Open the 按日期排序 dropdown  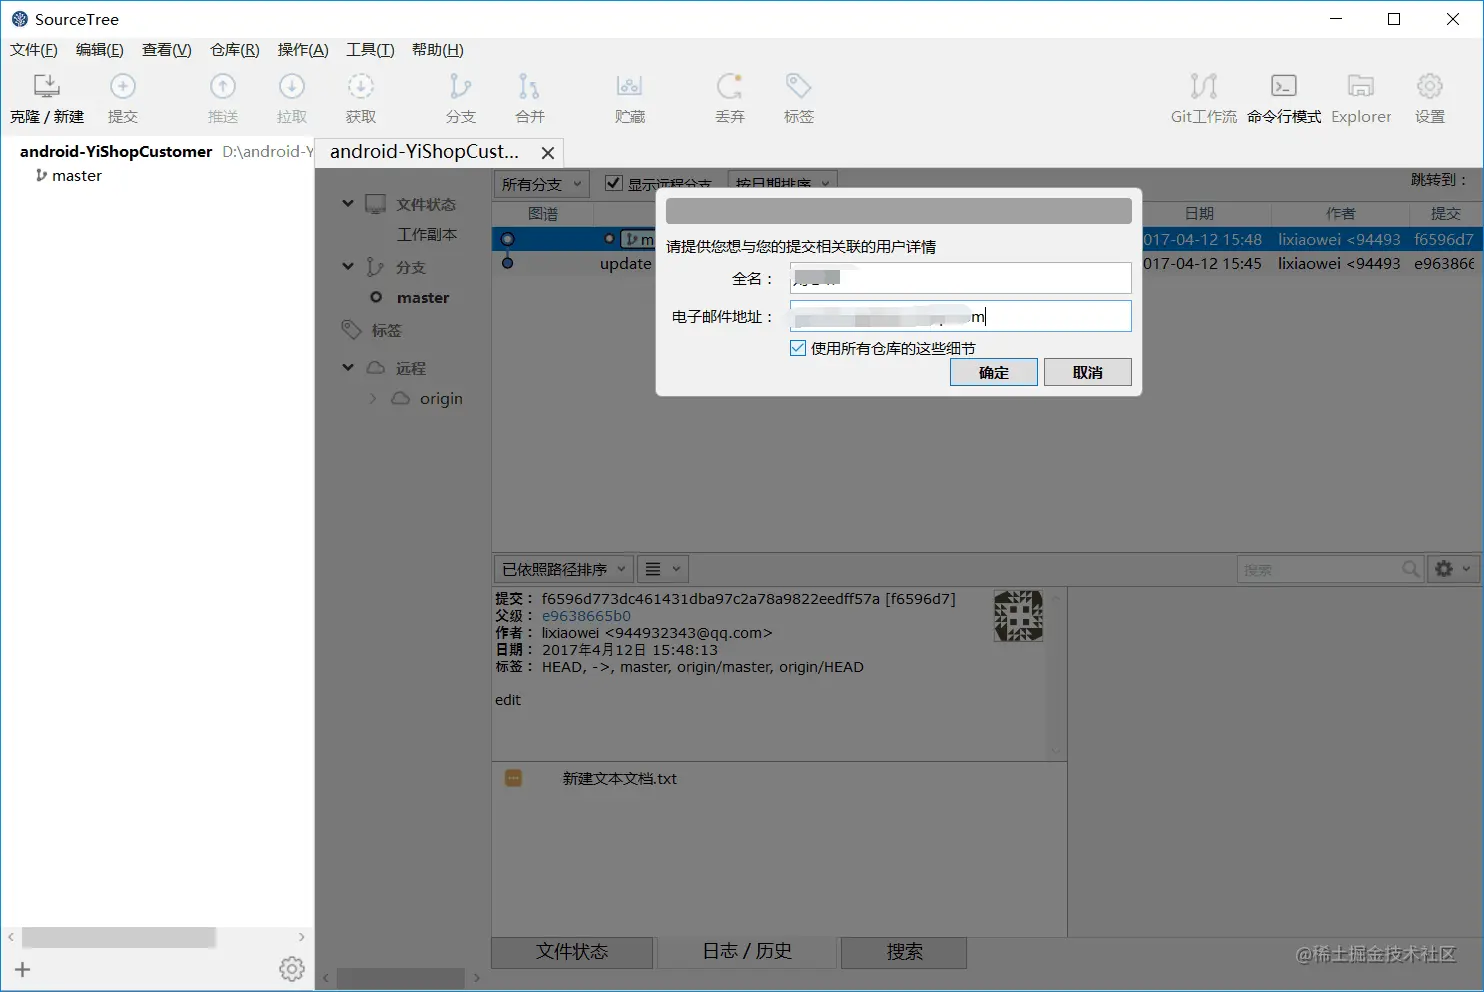click(782, 184)
